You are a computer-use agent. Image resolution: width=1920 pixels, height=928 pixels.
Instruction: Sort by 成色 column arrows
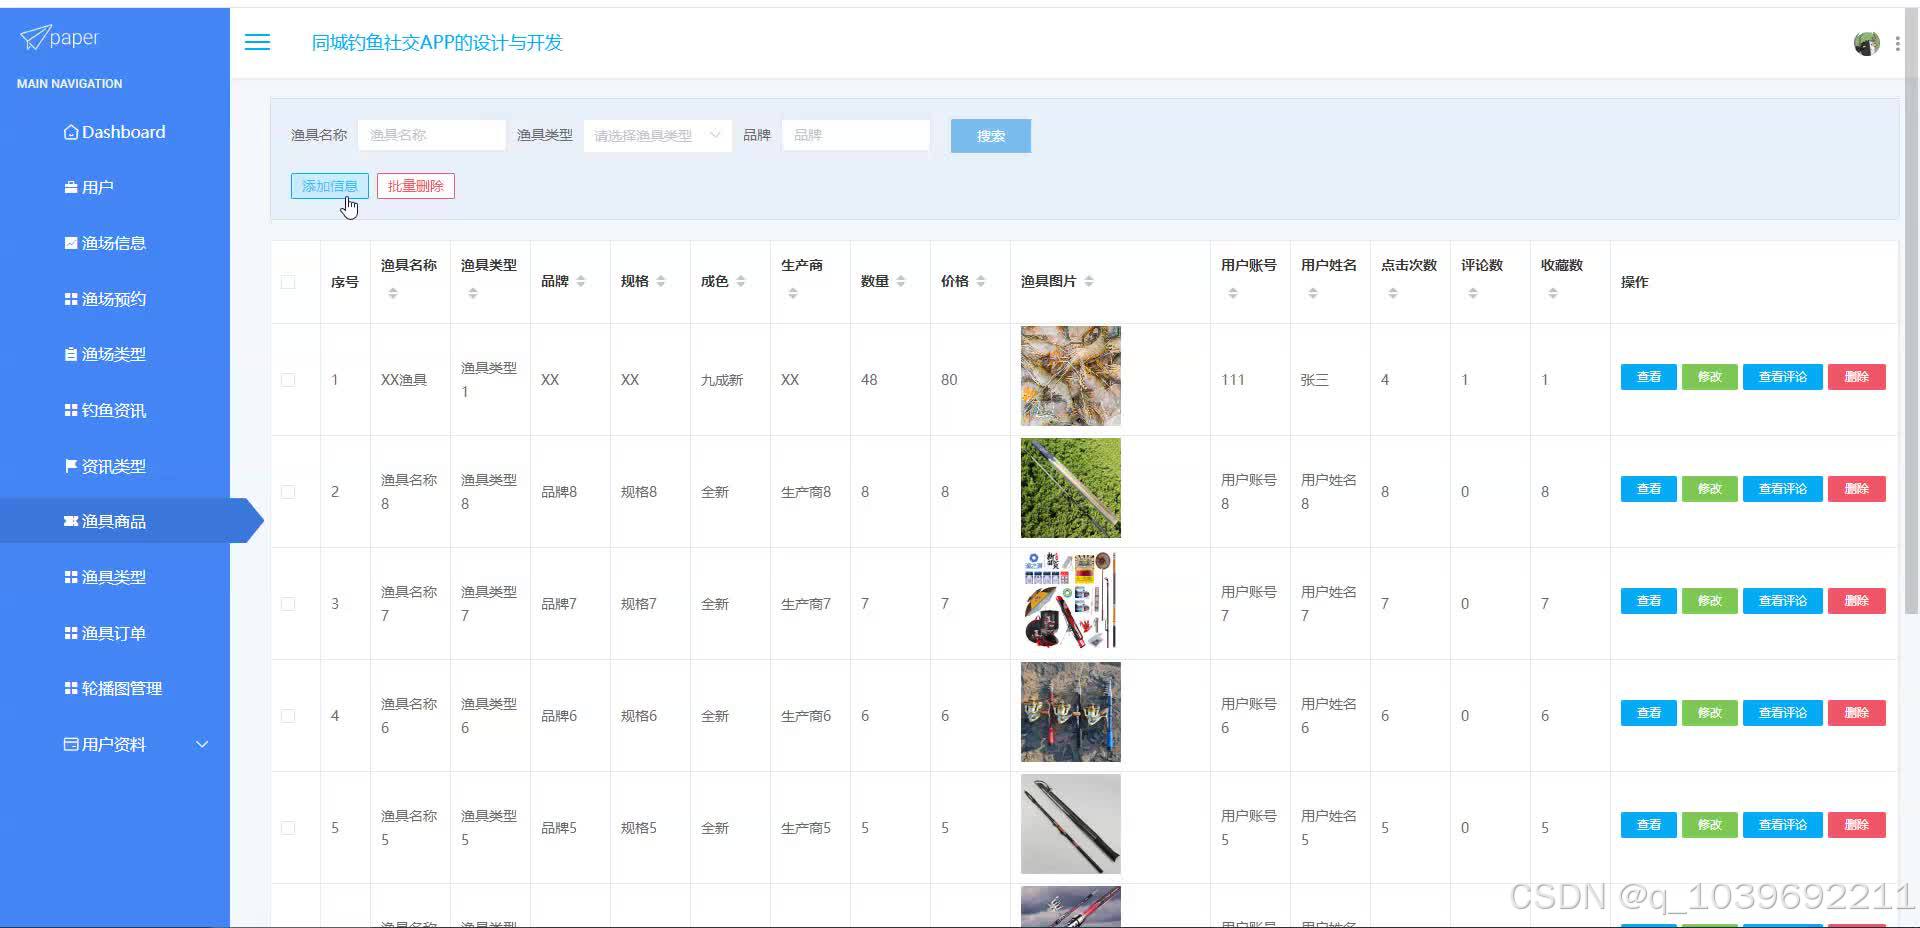tap(741, 281)
